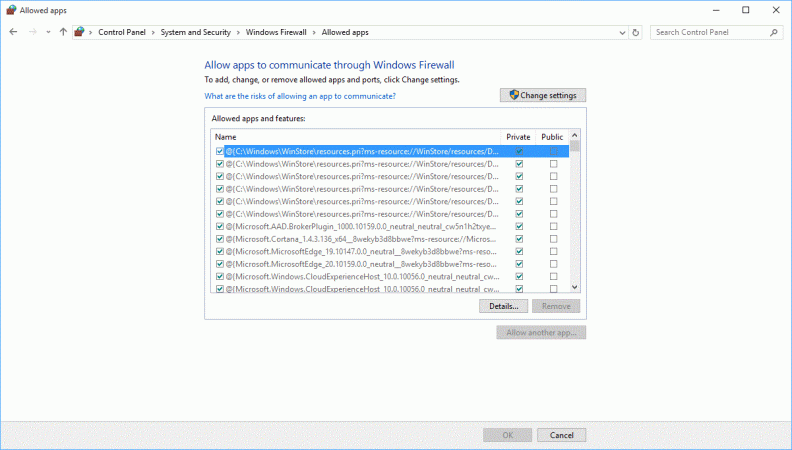
Task: Toggle Private for Microsoft.Cortana
Action: pyautogui.click(x=519, y=239)
